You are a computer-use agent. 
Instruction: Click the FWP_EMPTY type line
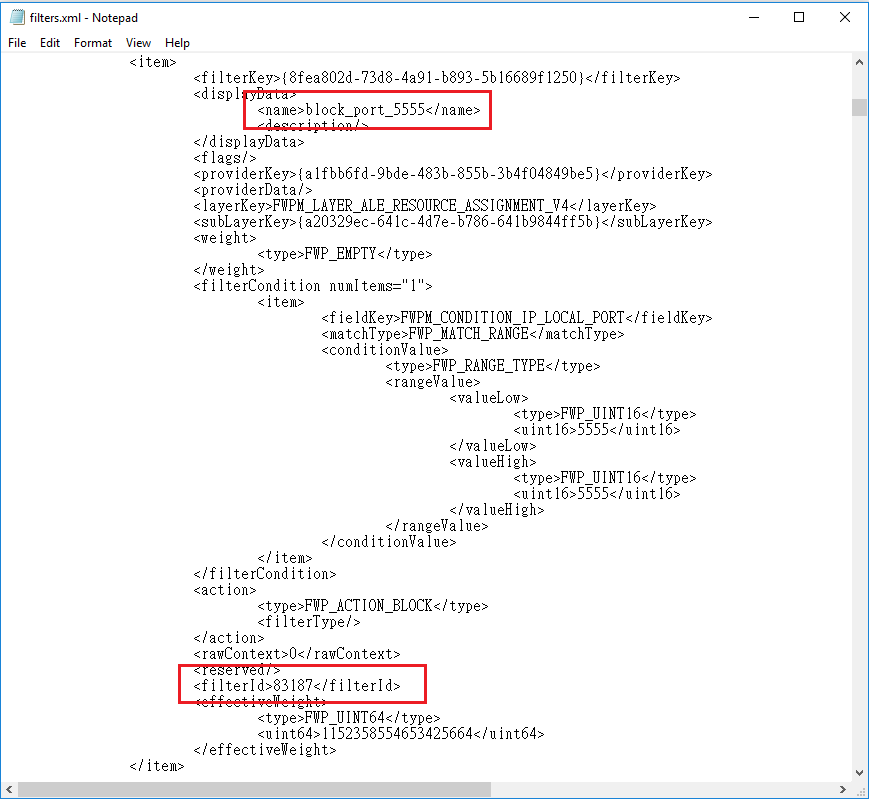tap(345, 254)
